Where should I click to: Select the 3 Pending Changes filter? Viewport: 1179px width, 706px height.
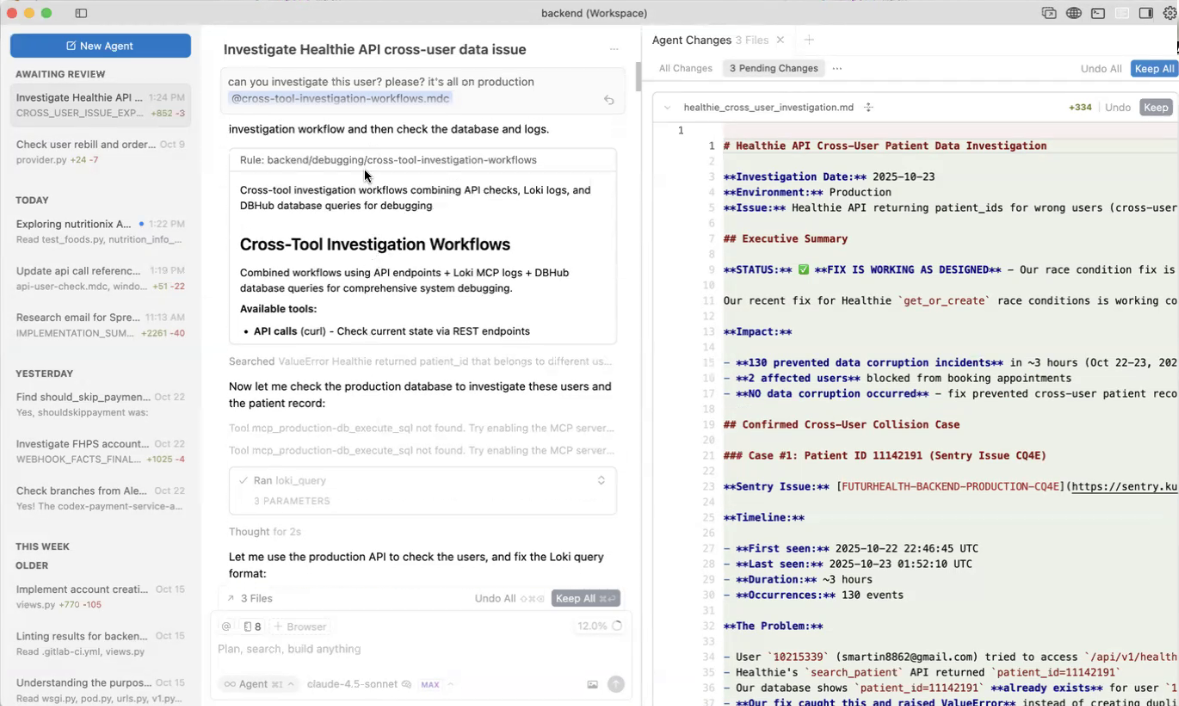774,68
